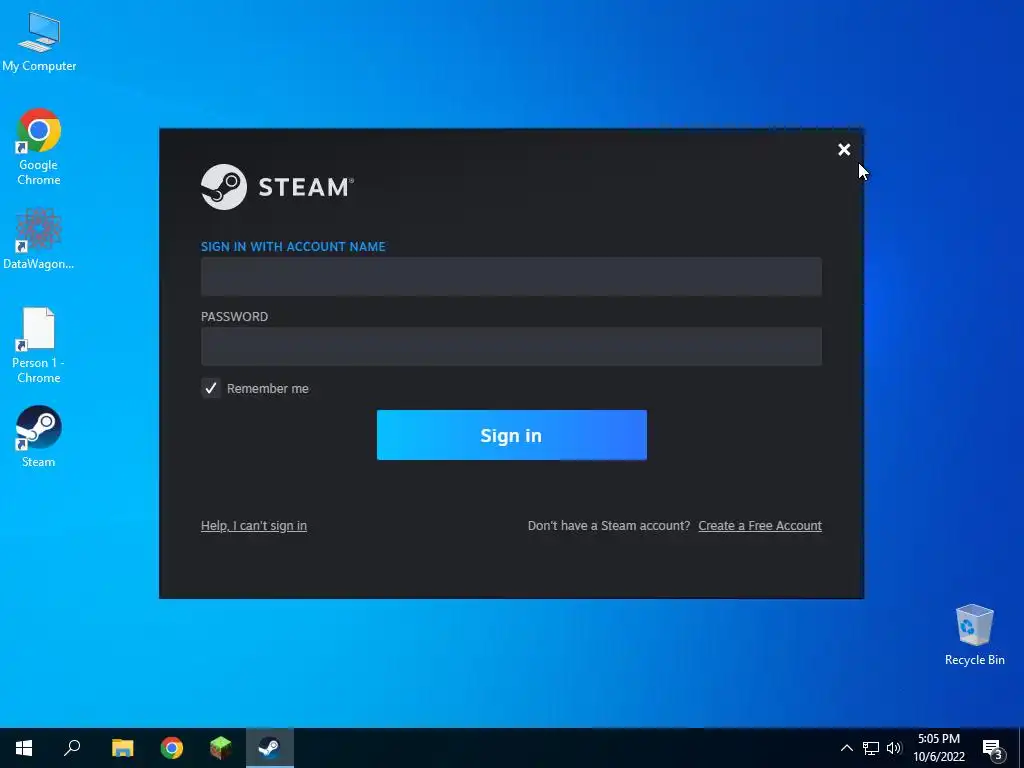Screen dimensions: 1024x768
Task: Open the network status tray icon
Action: click(x=871, y=748)
